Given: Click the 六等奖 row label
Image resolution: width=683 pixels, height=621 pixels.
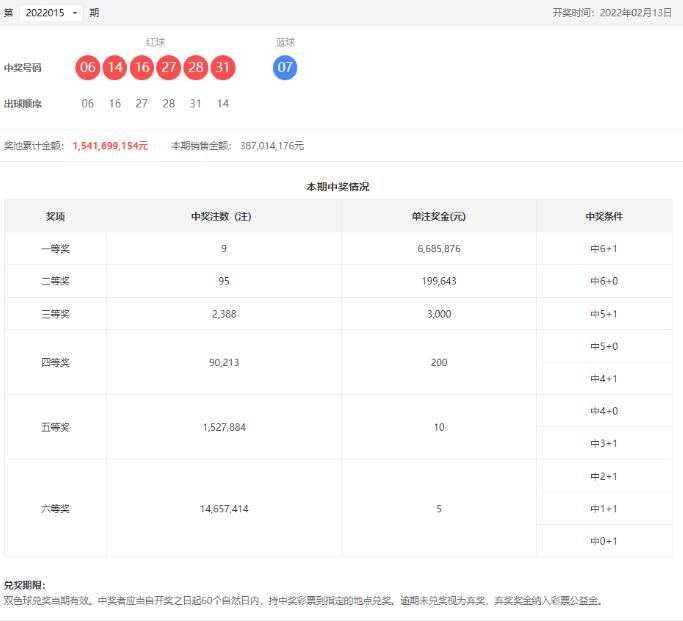Looking at the screenshot, I should 55,509.
